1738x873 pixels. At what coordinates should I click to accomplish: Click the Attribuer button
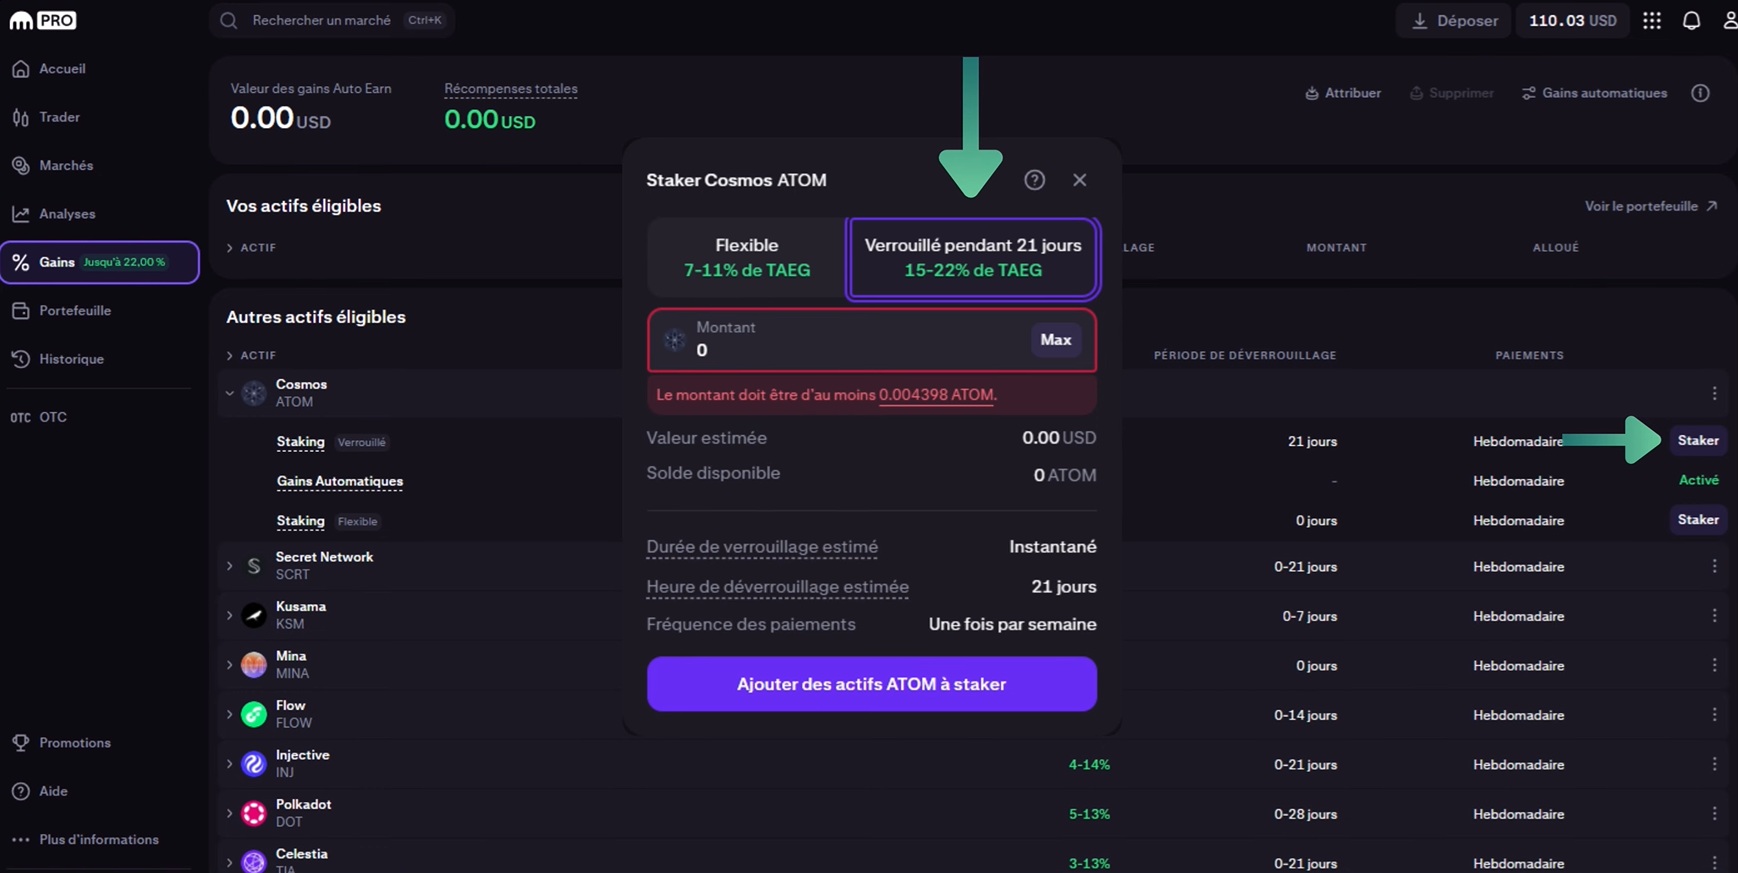[x=1343, y=93]
